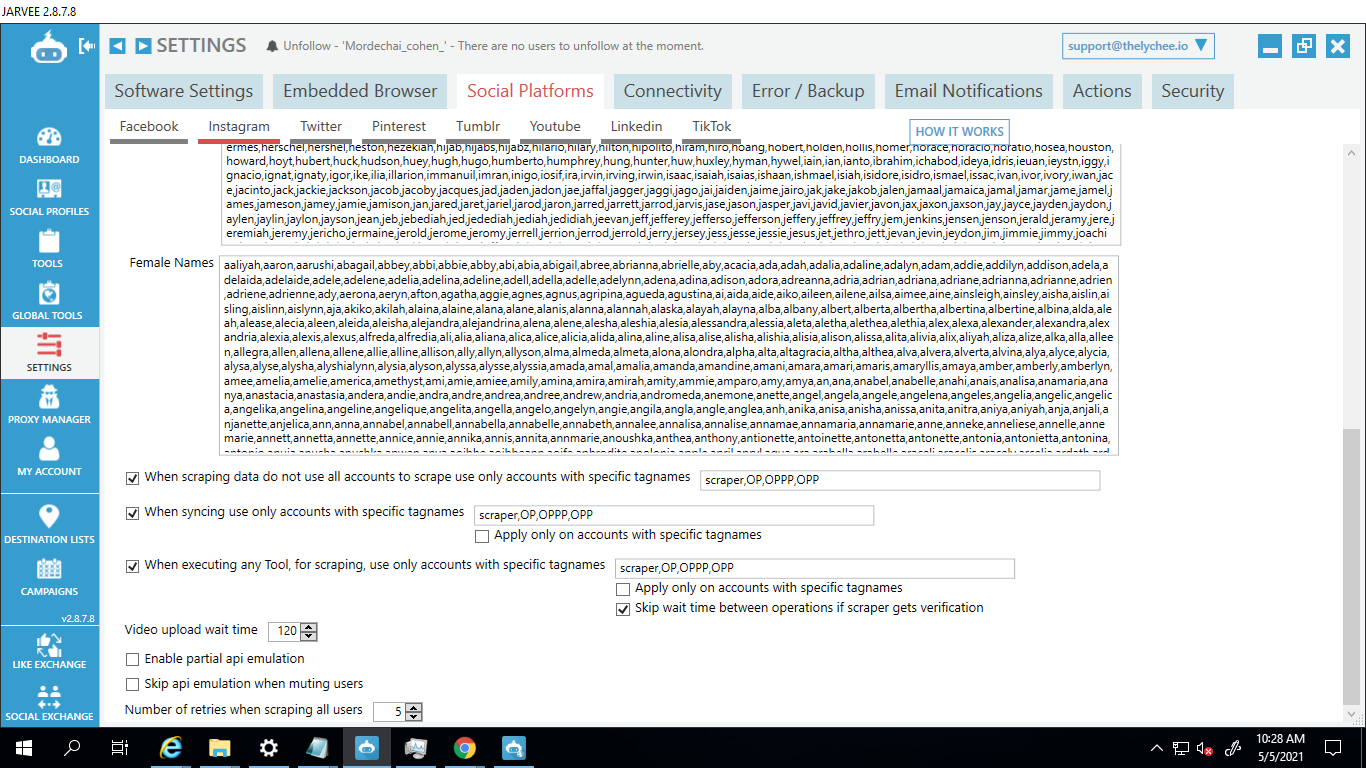This screenshot has width=1366, height=768.
Task: Click the settings page vertical scrollbar
Action: click(1352, 565)
